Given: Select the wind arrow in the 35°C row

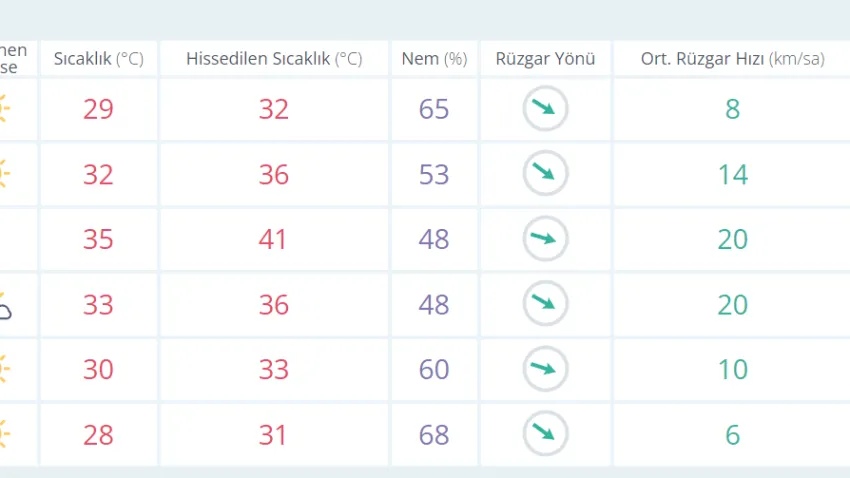Looking at the screenshot, I should (545, 238).
